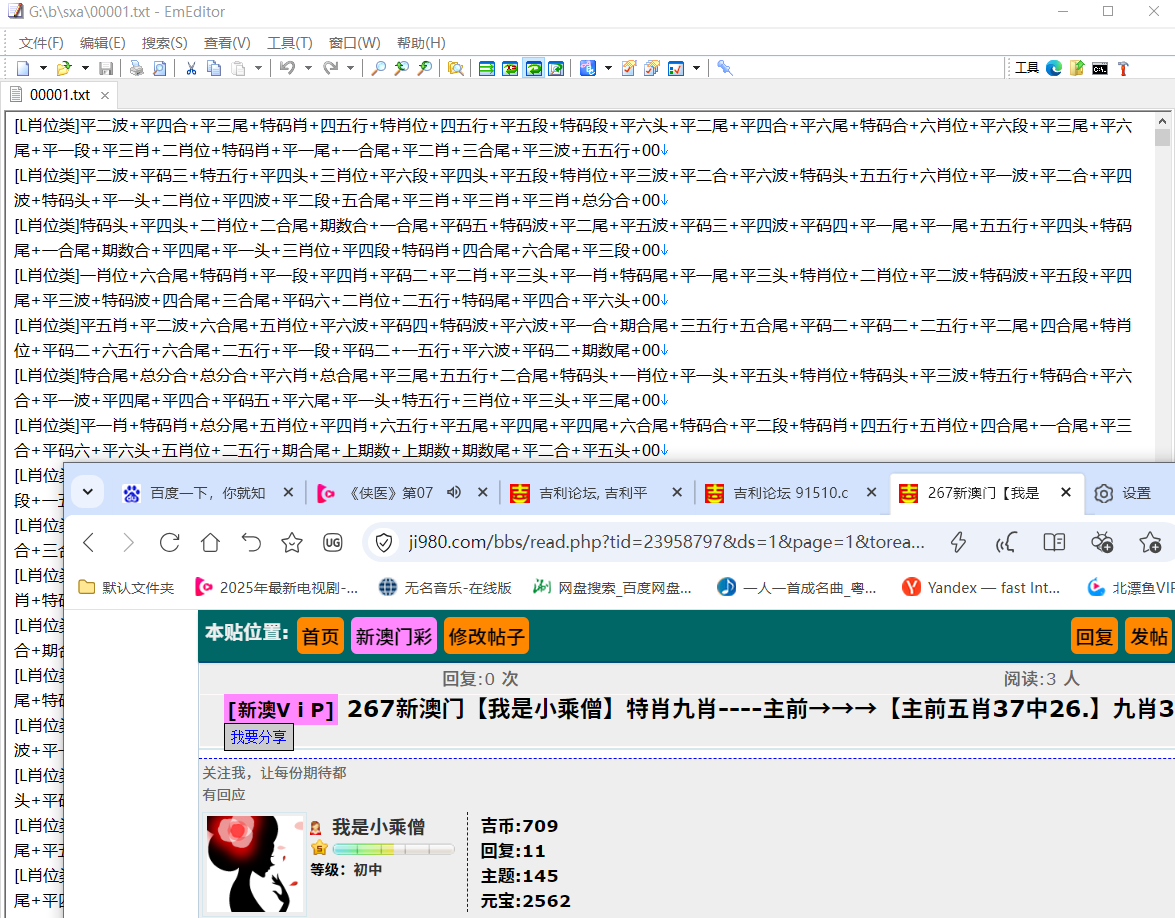The width and height of the screenshot is (1175, 918).
Task: Click the Find magnifier icon in toolbar
Action: 378,68
